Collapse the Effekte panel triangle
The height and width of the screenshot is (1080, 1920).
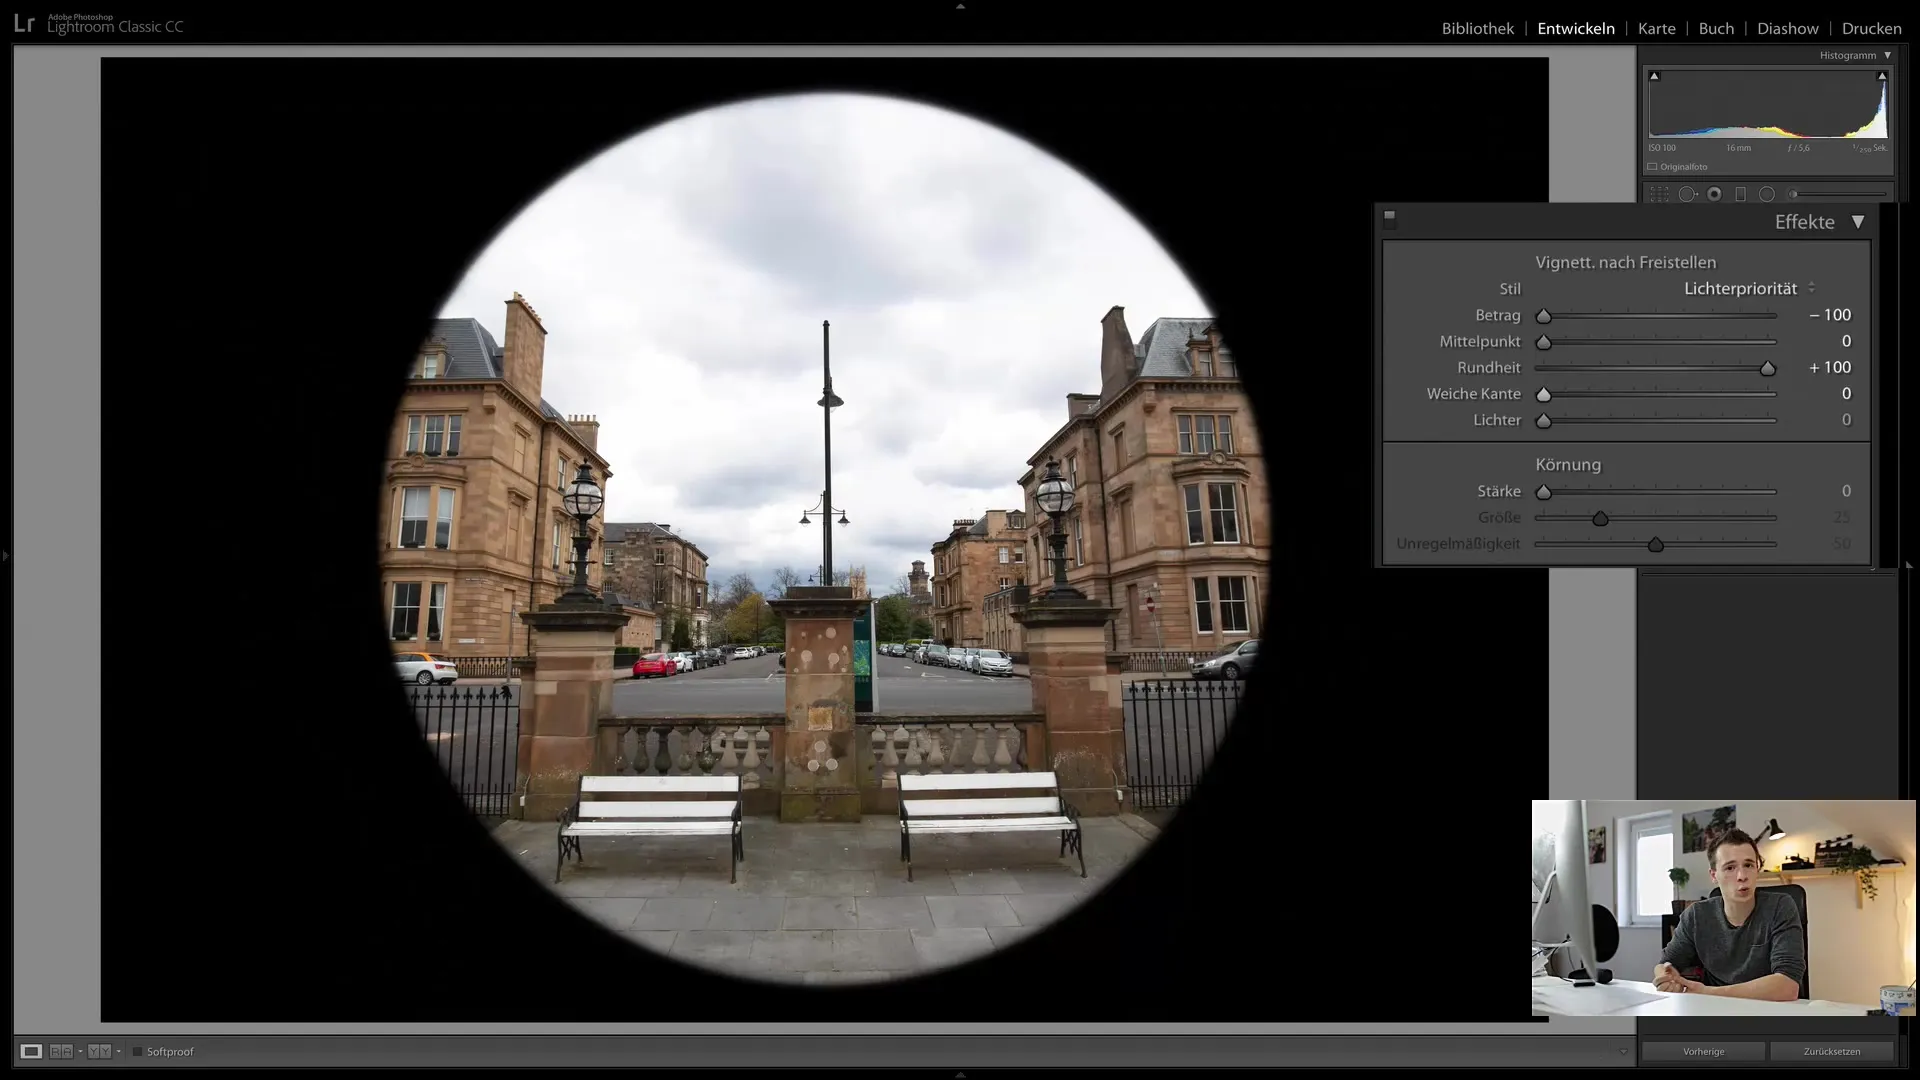(x=1857, y=222)
